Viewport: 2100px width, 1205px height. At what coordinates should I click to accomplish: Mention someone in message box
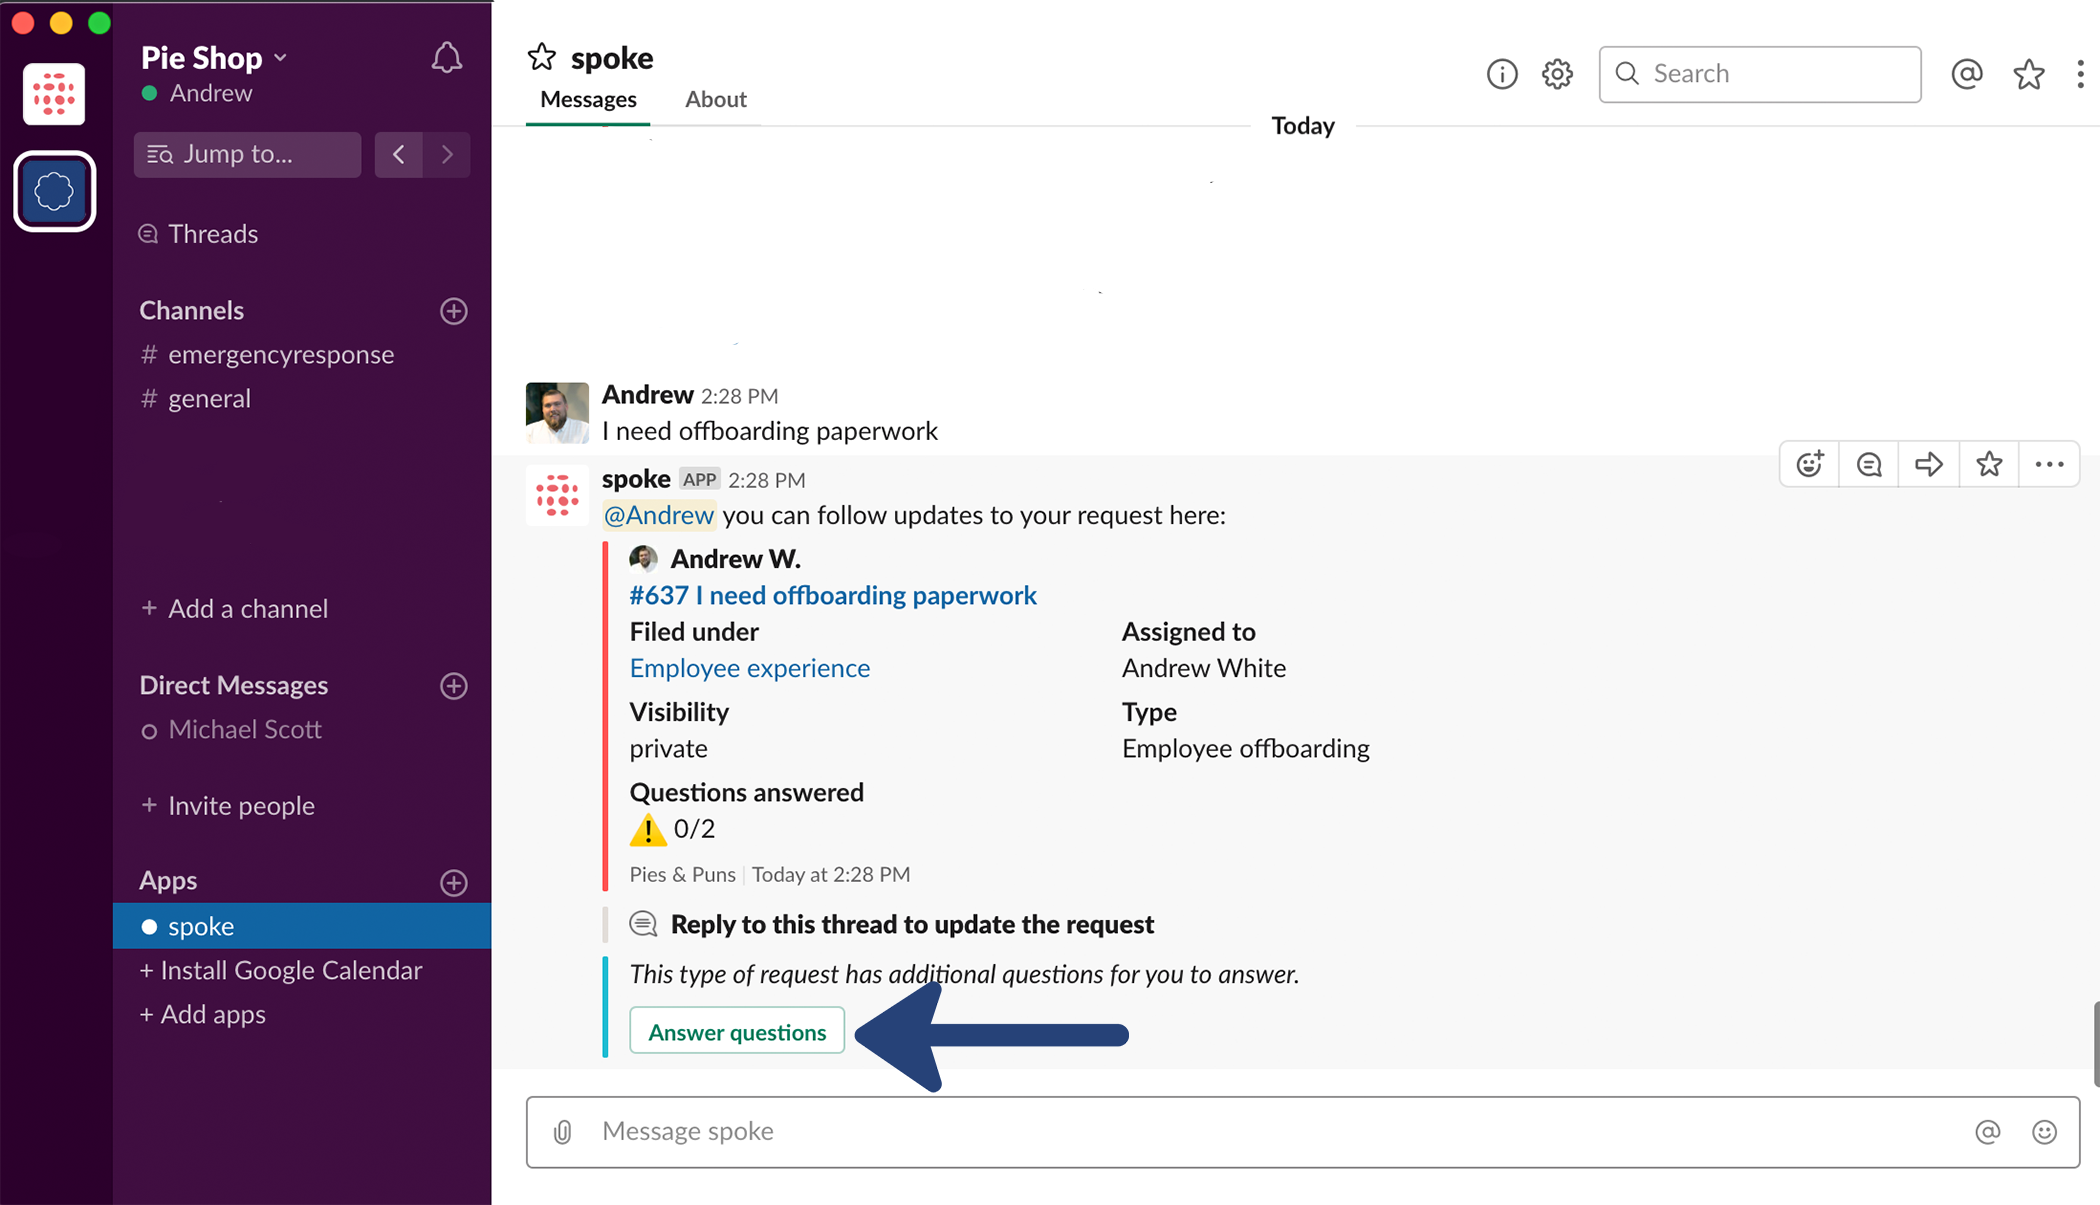[1987, 1131]
